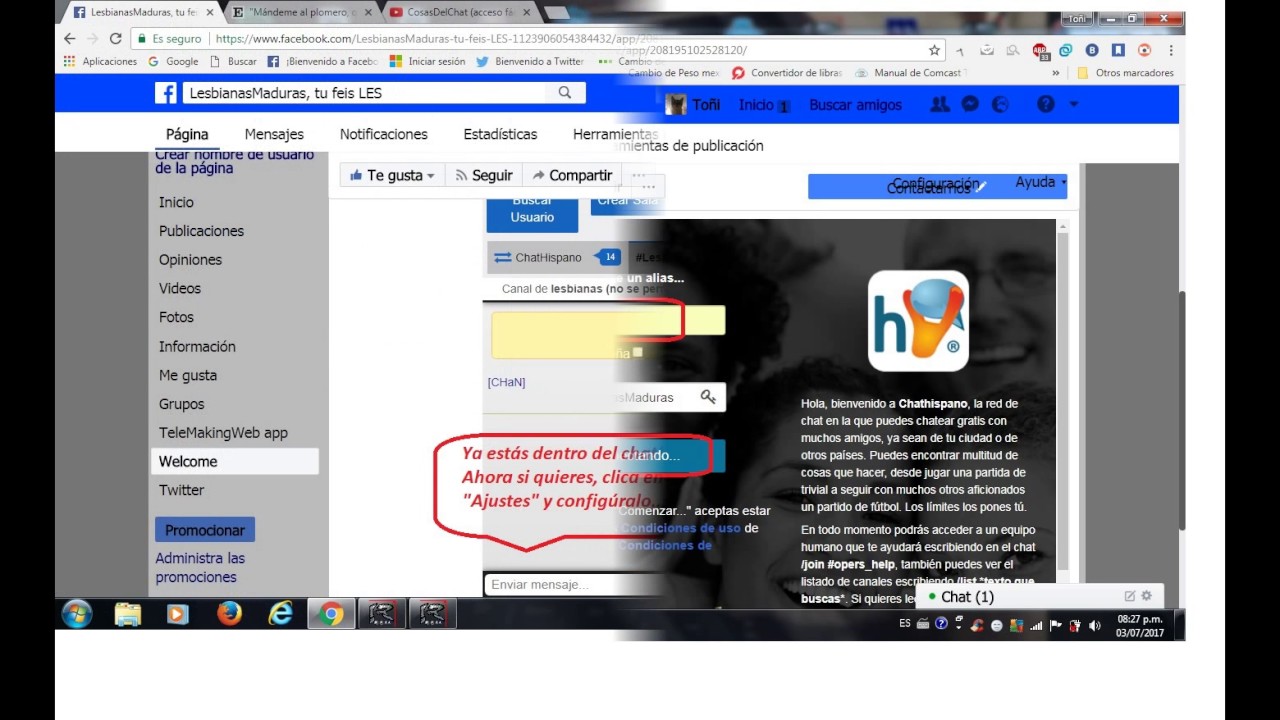Viewport: 1280px width, 720px height.
Task: Open Buscar amigos link
Action: click(855, 104)
